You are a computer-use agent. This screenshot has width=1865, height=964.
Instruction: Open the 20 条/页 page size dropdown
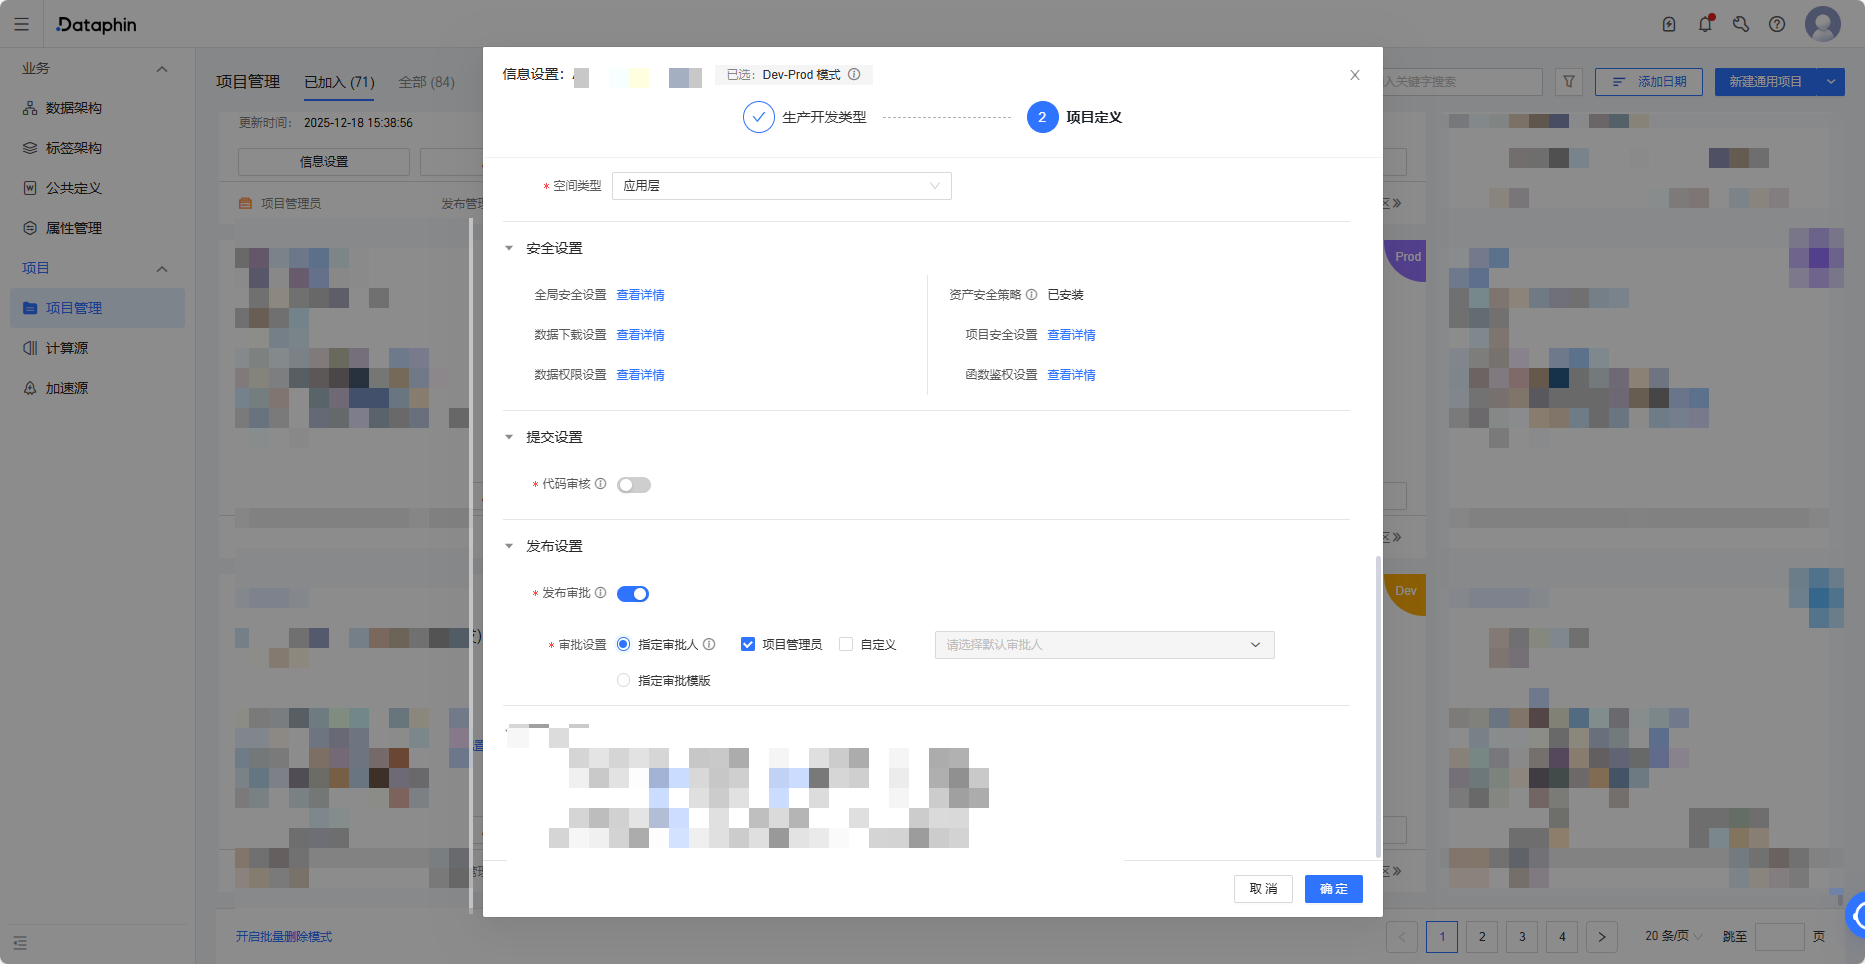(x=1674, y=936)
